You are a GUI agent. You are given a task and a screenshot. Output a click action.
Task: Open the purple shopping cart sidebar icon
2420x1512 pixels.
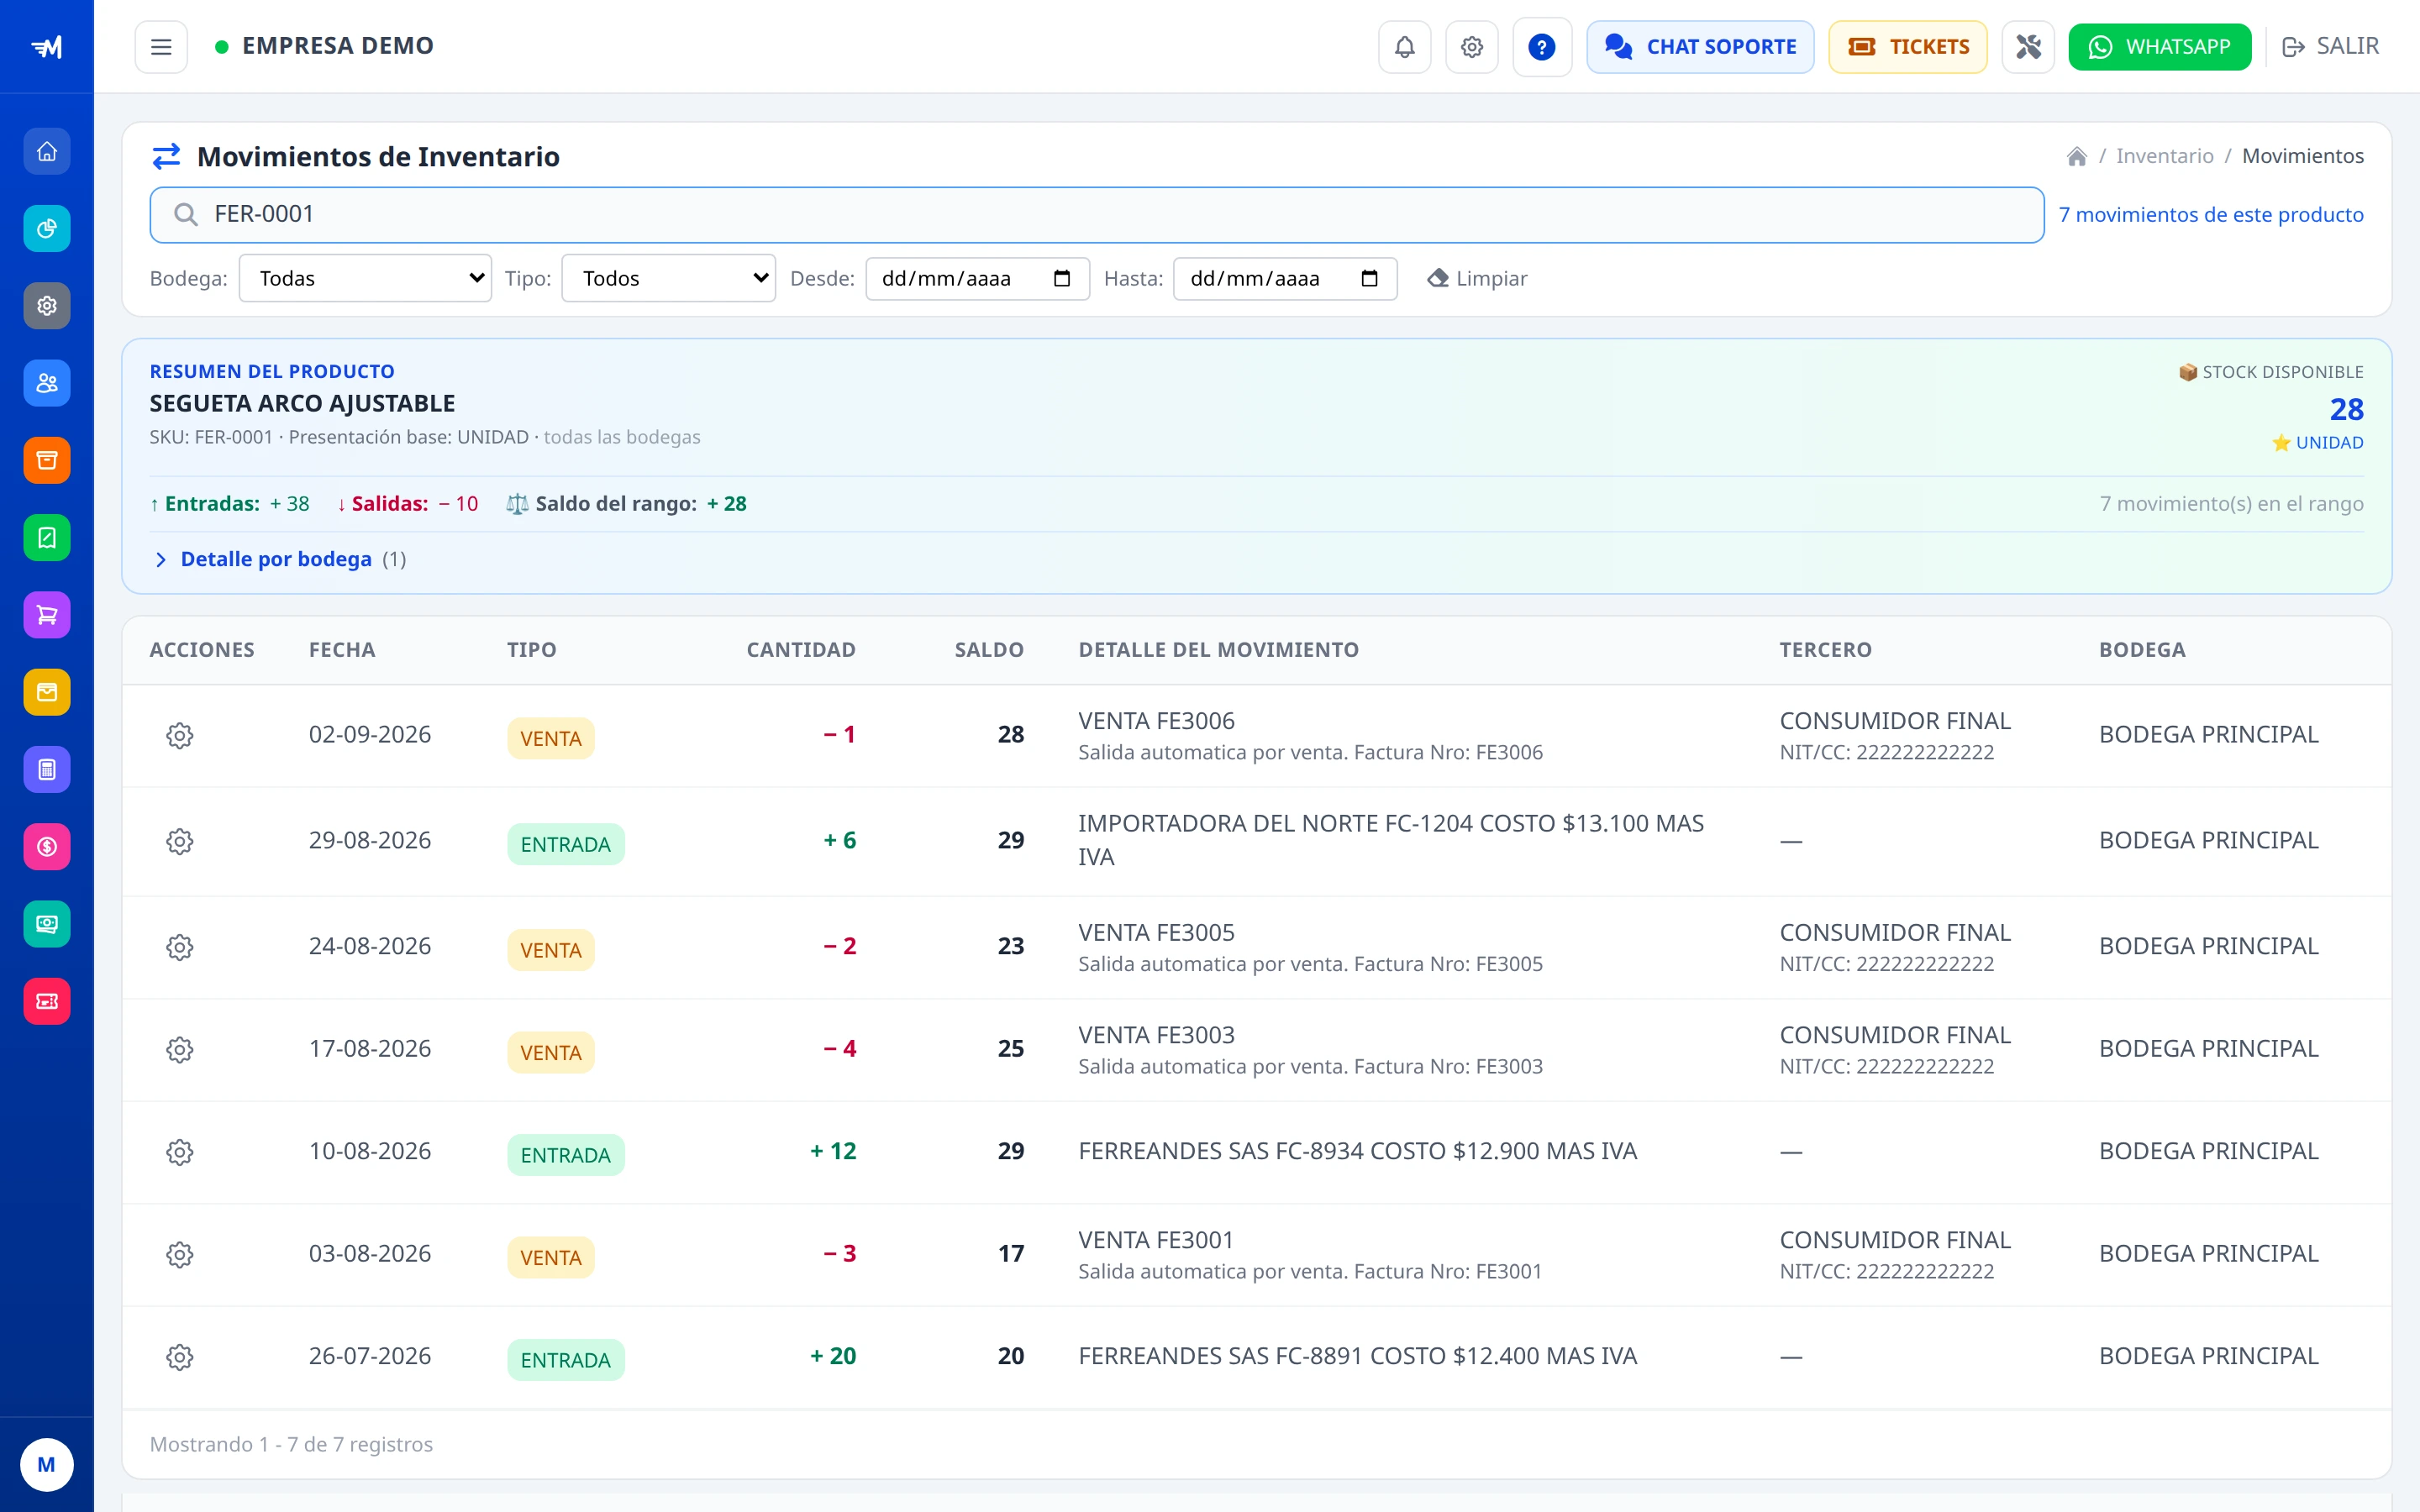pos(47,615)
